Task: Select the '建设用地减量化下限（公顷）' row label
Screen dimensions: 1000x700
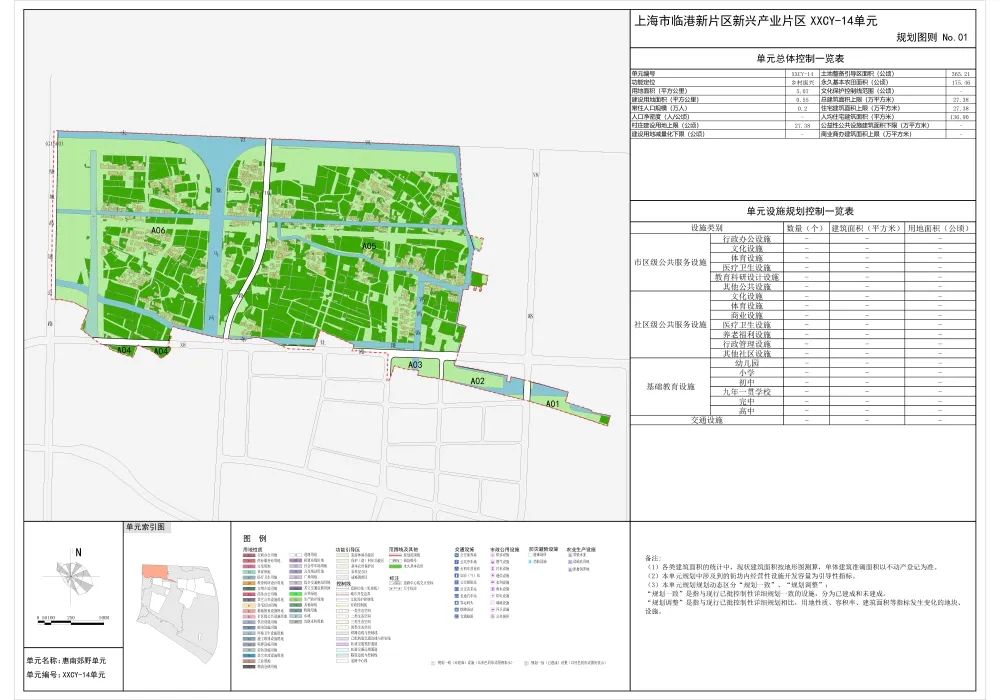Action: point(670,135)
